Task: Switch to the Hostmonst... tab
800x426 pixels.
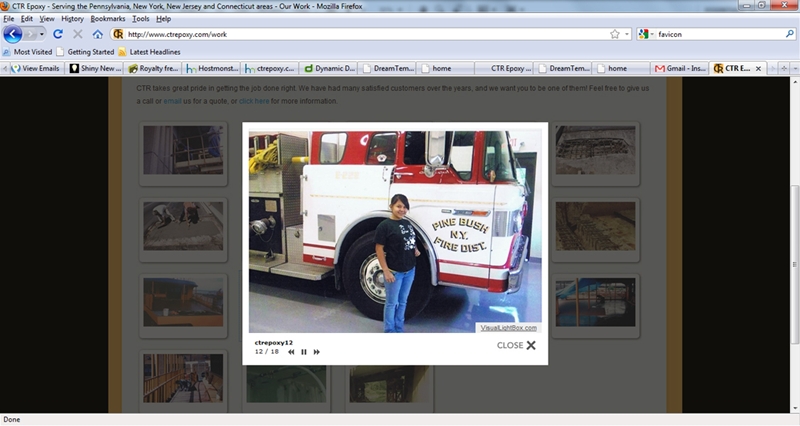Action: pyautogui.click(x=212, y=68)
